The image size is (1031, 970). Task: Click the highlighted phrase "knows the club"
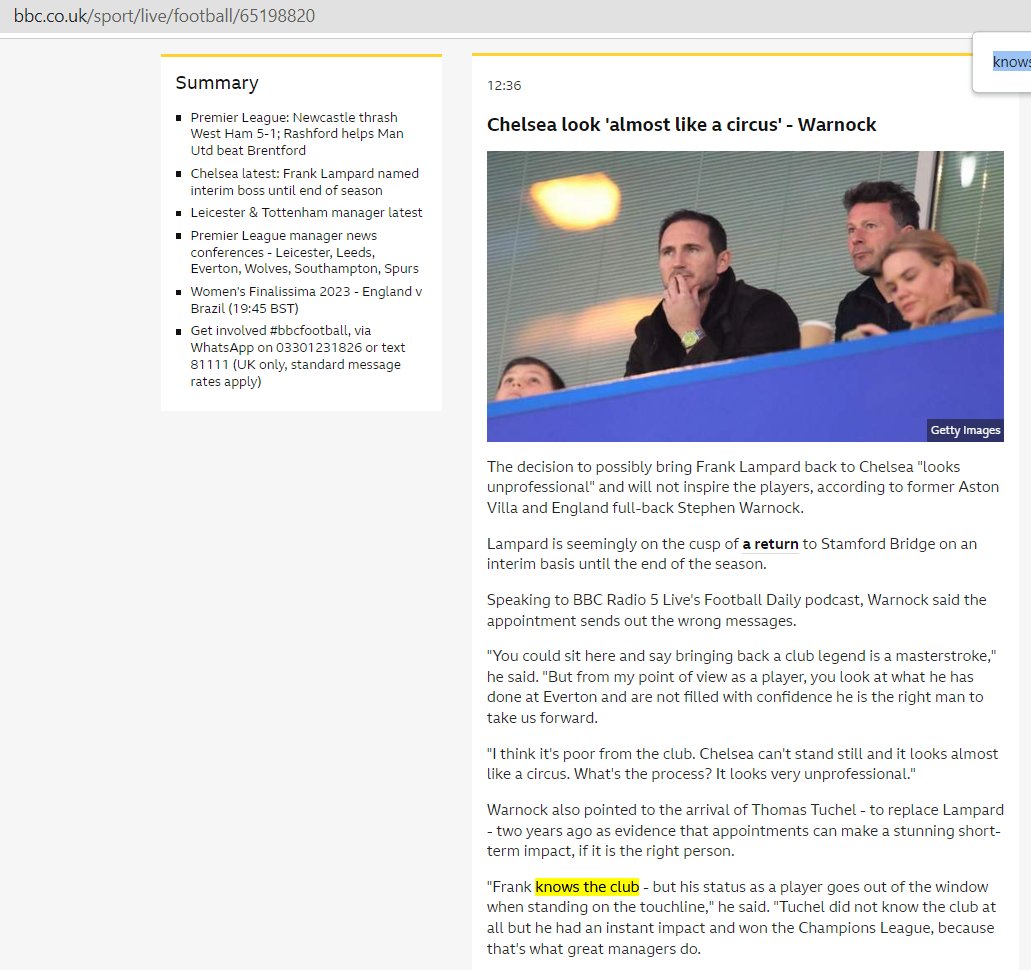coord(587,886)
